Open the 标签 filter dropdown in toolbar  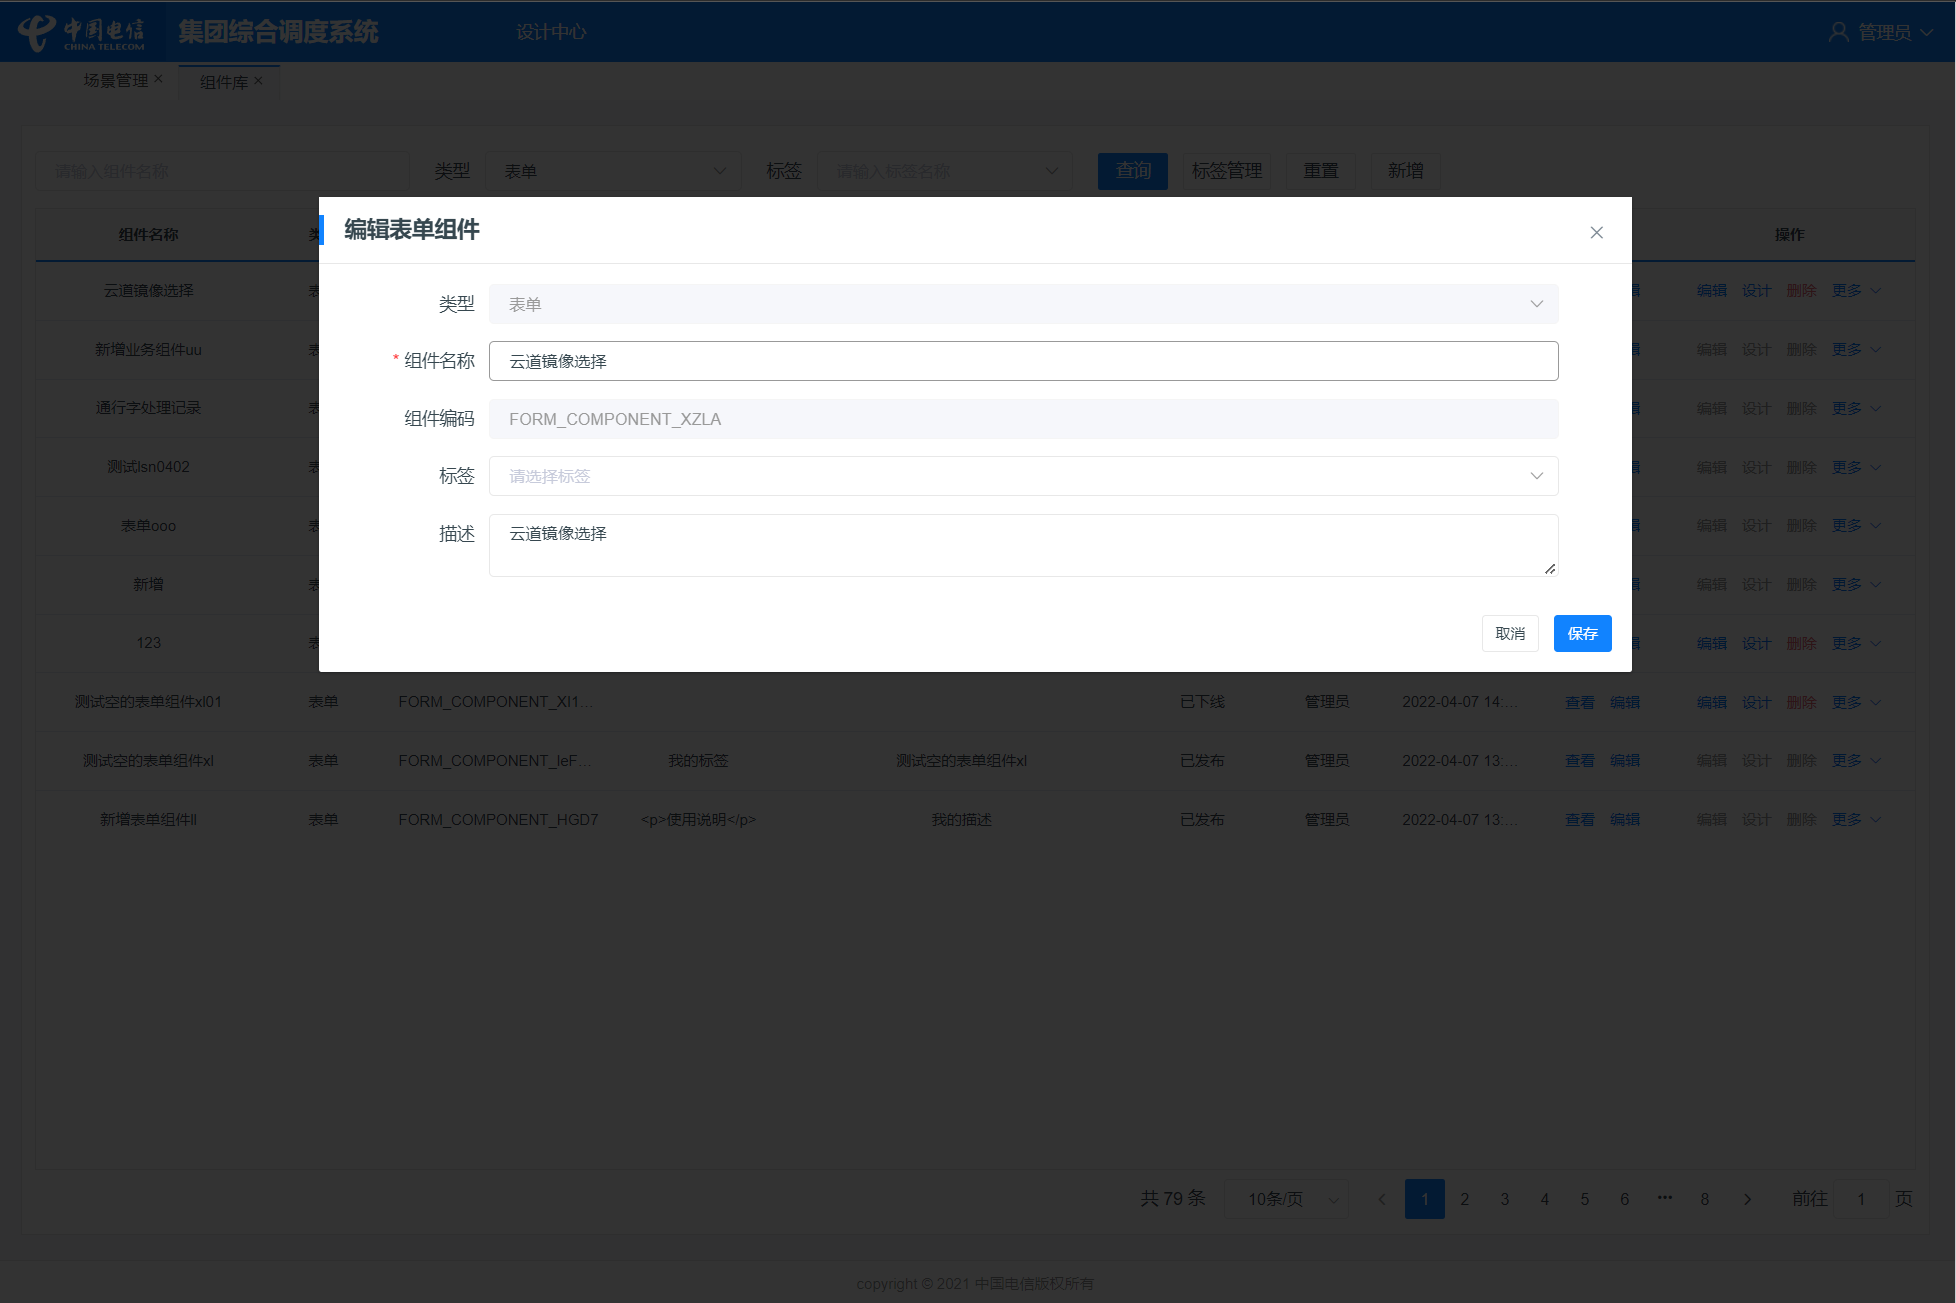[945, 171]
